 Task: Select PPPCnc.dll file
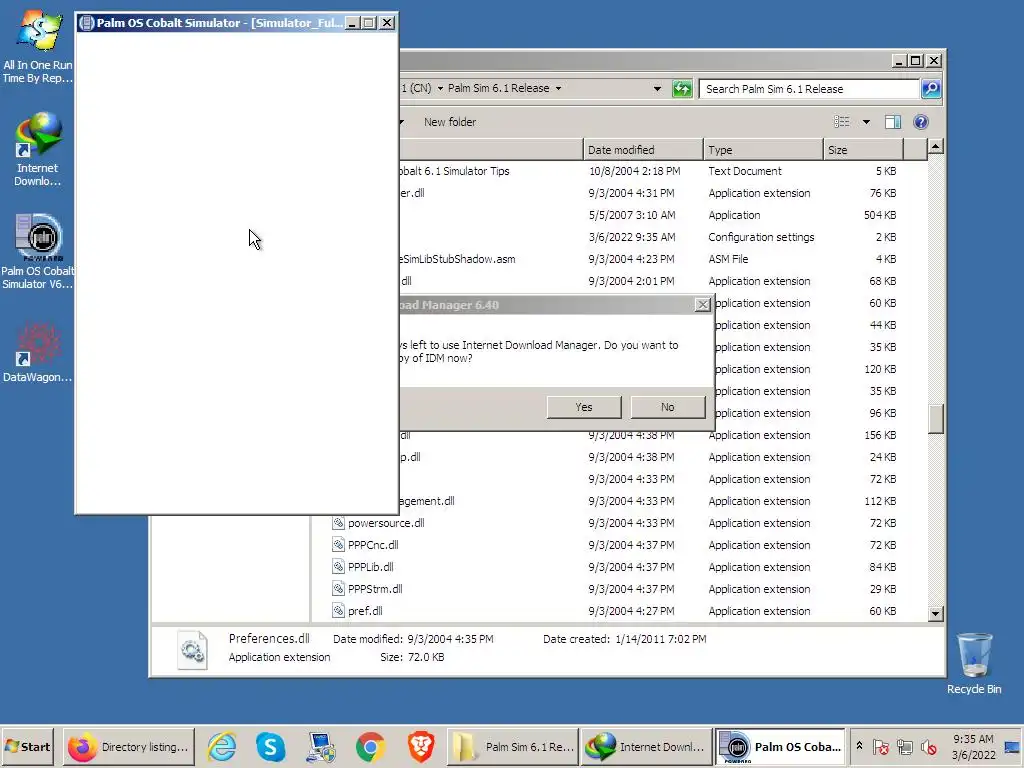pyautogui.click(x=372, y=545)
